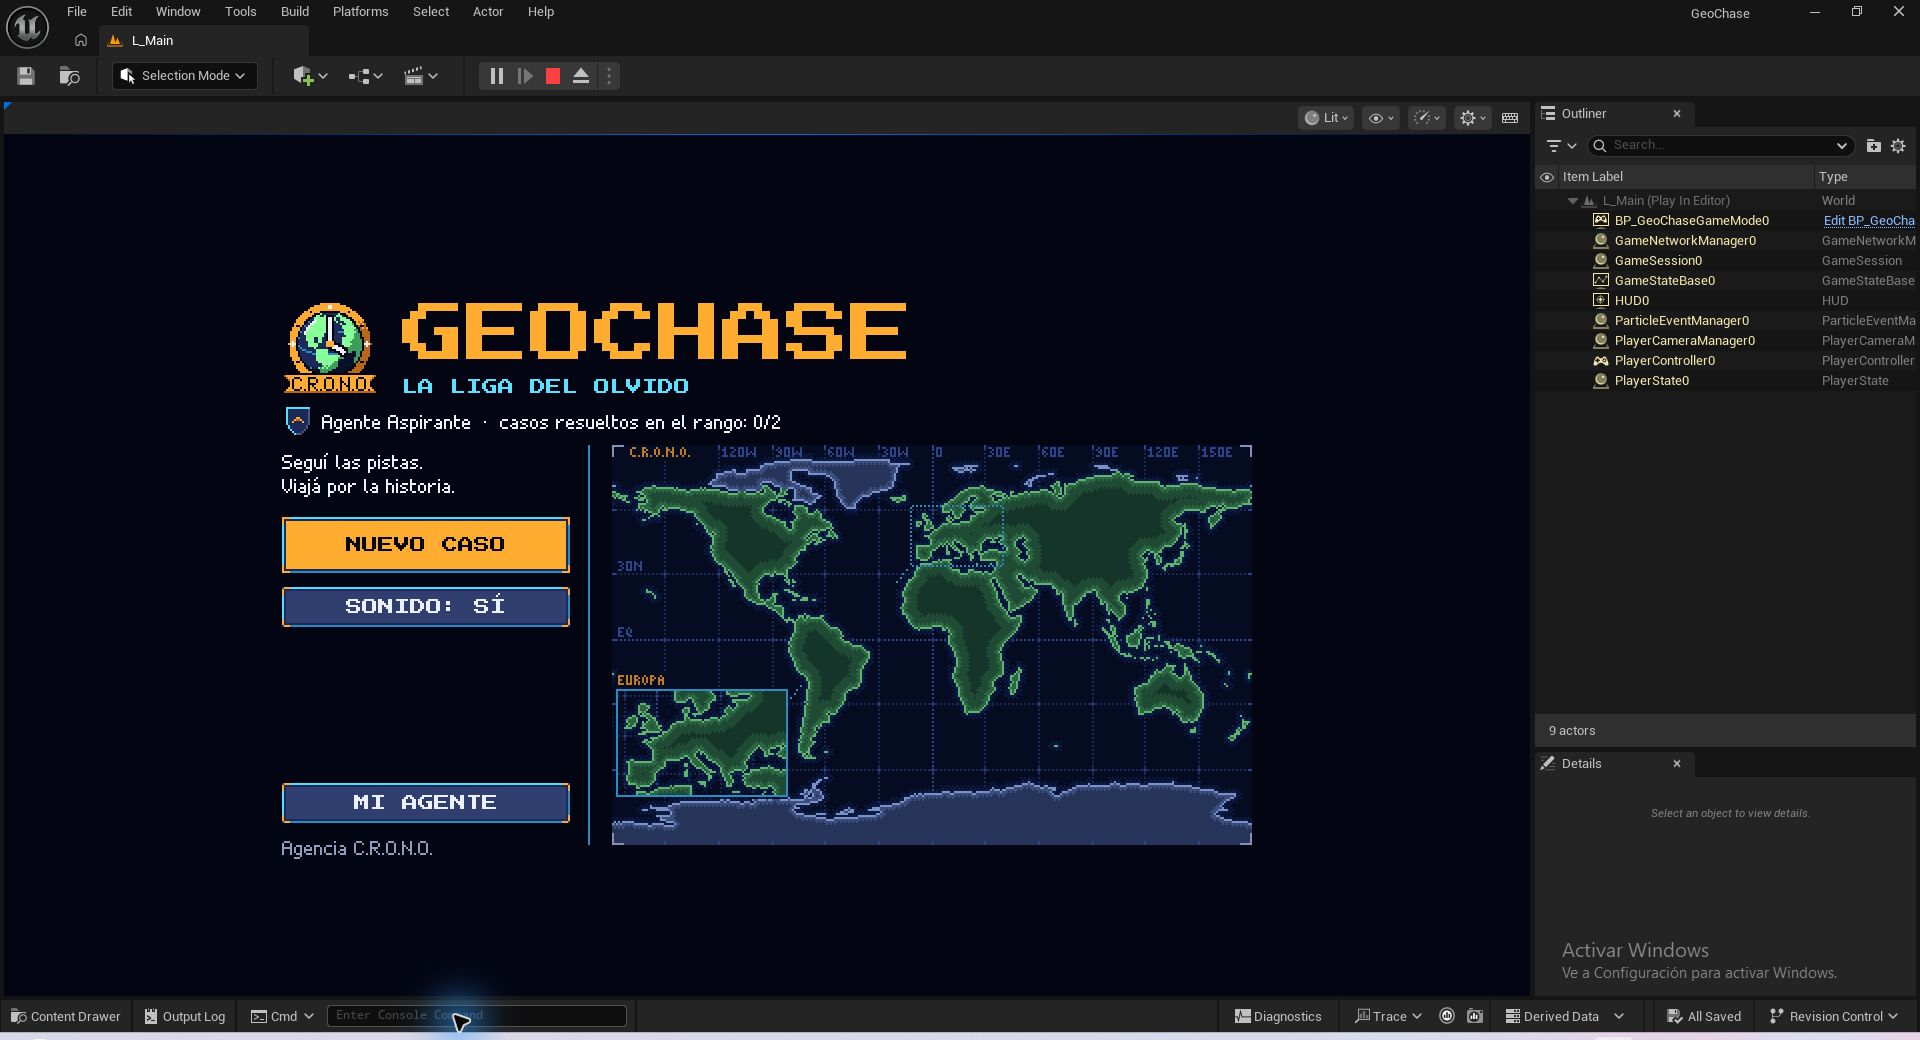
Task: Open the Select menu
Action: coord(431,12)
